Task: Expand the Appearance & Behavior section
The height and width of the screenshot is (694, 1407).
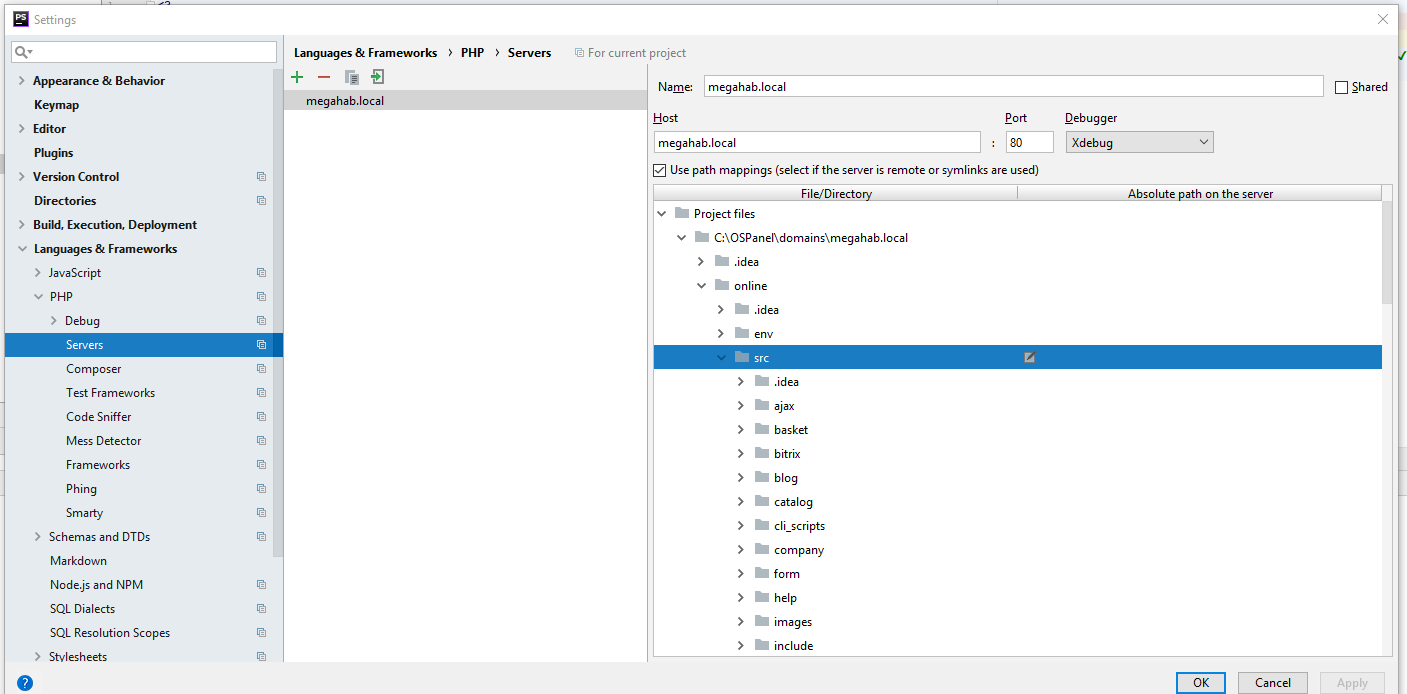Action: click(22, 81)
